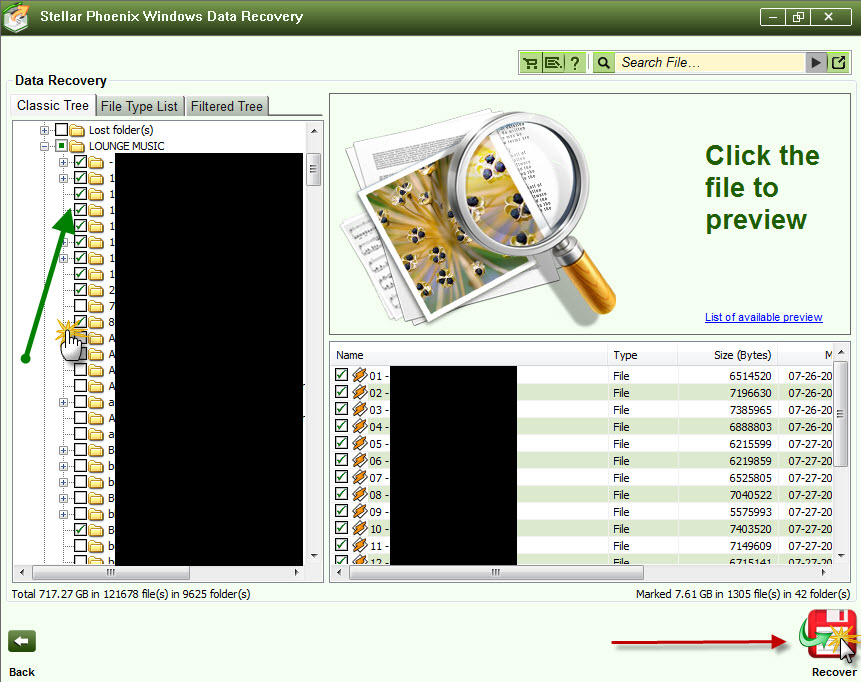The width and height of the screenshot is (861, 682).
Task: Select the size value 6888803
Action: point(750,427)
